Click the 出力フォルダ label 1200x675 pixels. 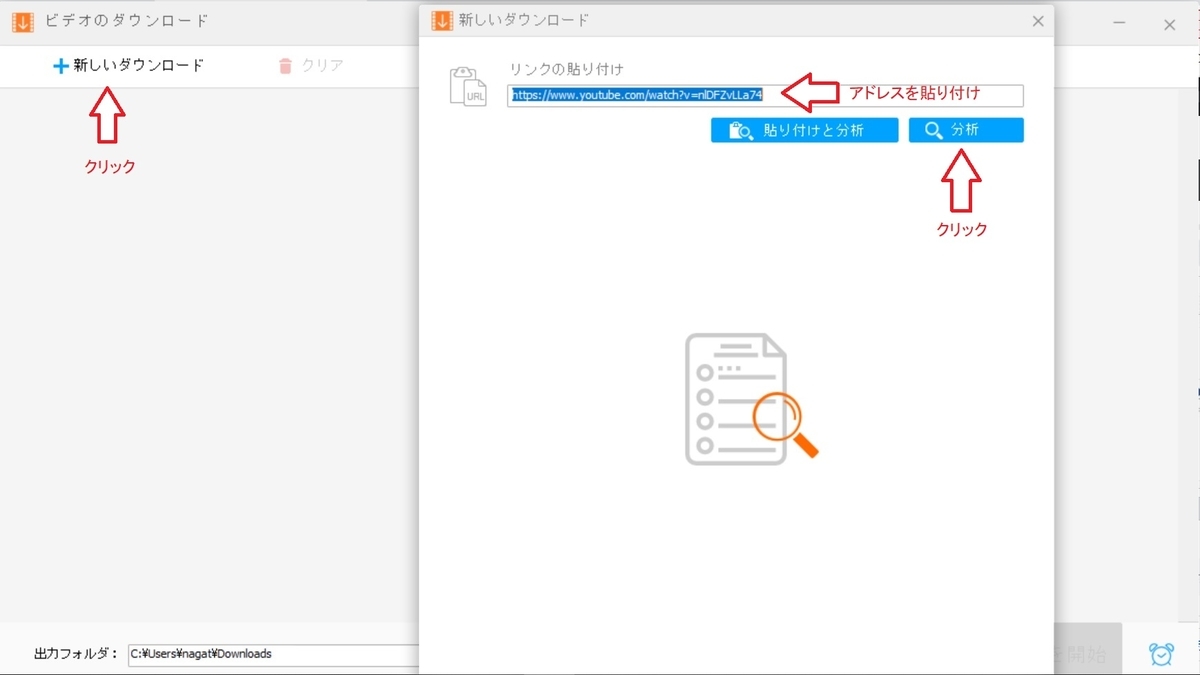pyautogui.click(x=77, y=654)
